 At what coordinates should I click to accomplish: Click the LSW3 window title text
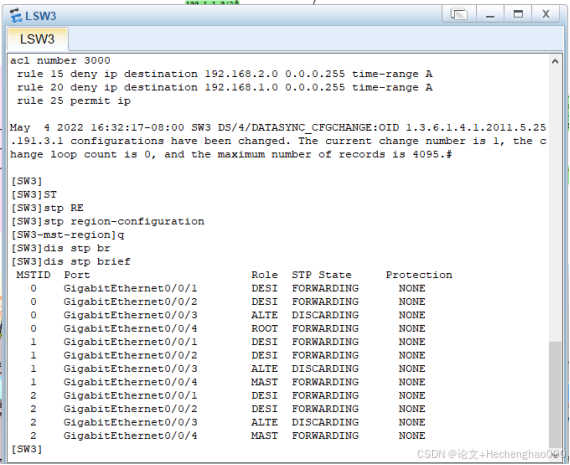(41, 16)
